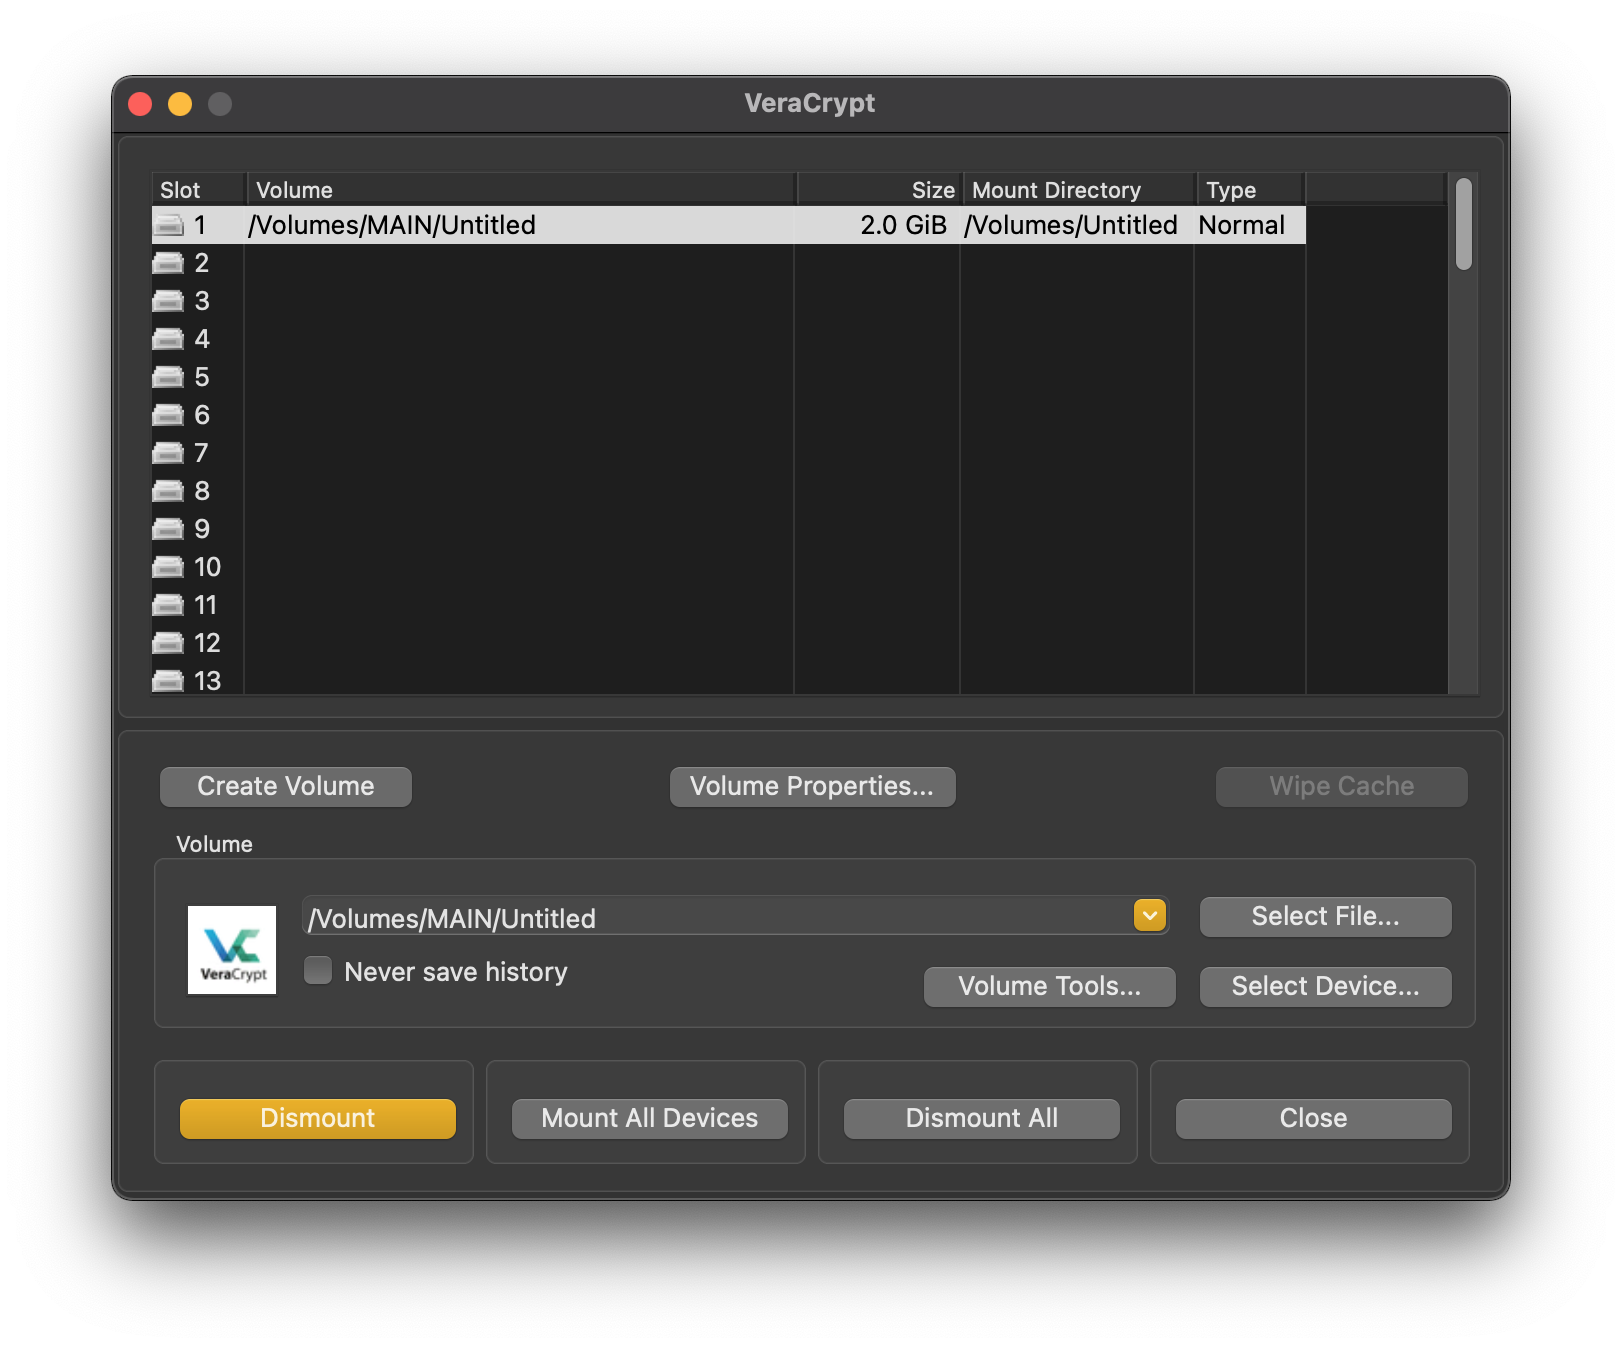Click the drive icon next to slot 5
Screen dimensions: 1622x1348
[x=167, y=377]
